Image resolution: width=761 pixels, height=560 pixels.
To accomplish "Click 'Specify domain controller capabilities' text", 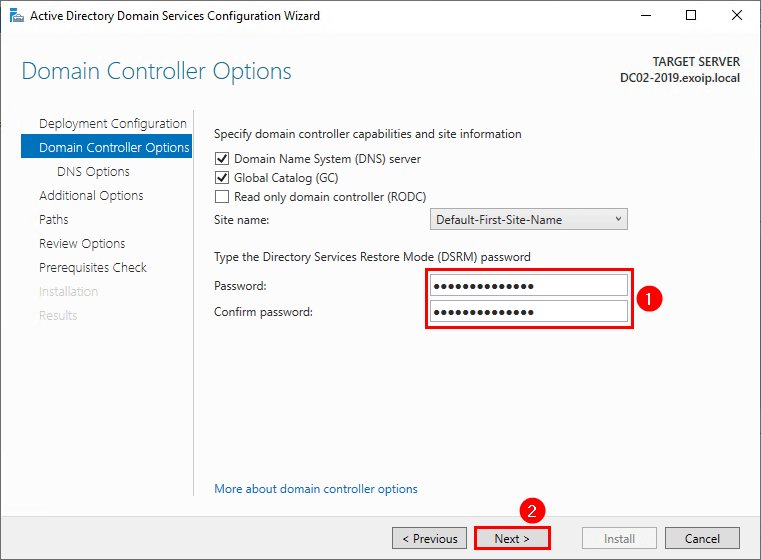I will click(x=367, y=134).
